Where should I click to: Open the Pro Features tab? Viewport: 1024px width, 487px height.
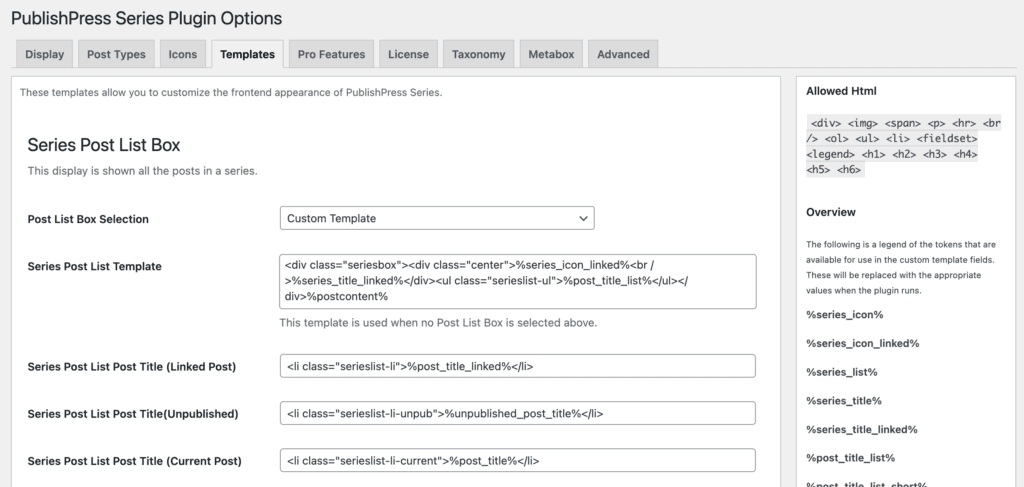coord(331,54)
